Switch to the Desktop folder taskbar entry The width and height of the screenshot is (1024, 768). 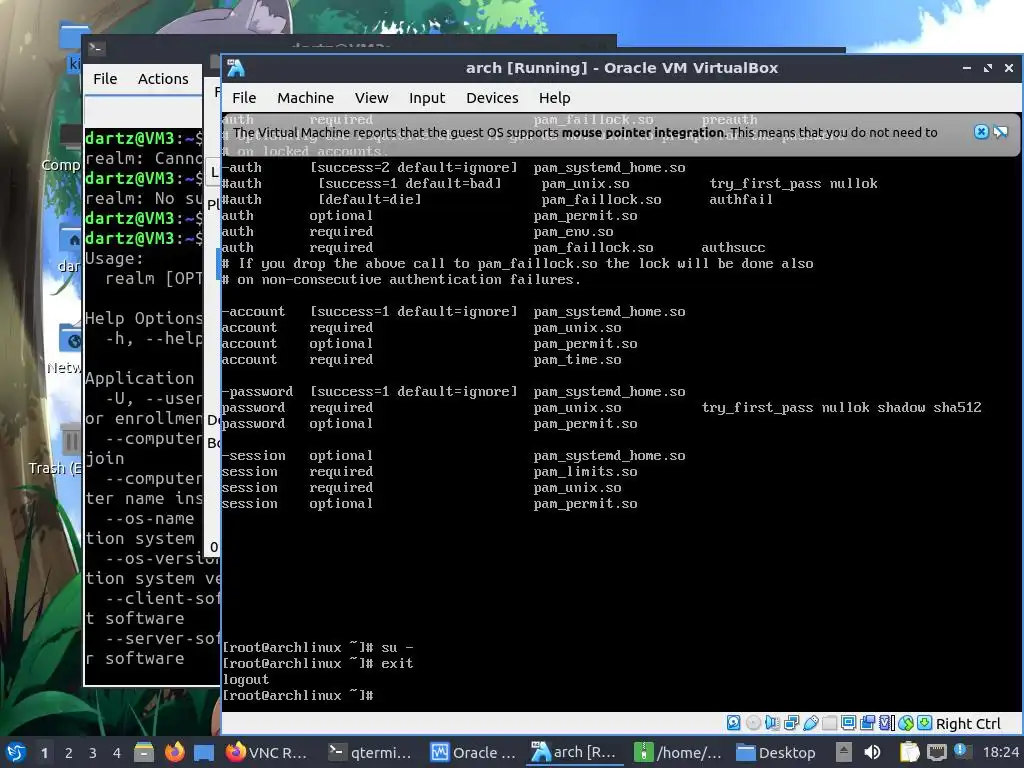click(x=776, y=752)
